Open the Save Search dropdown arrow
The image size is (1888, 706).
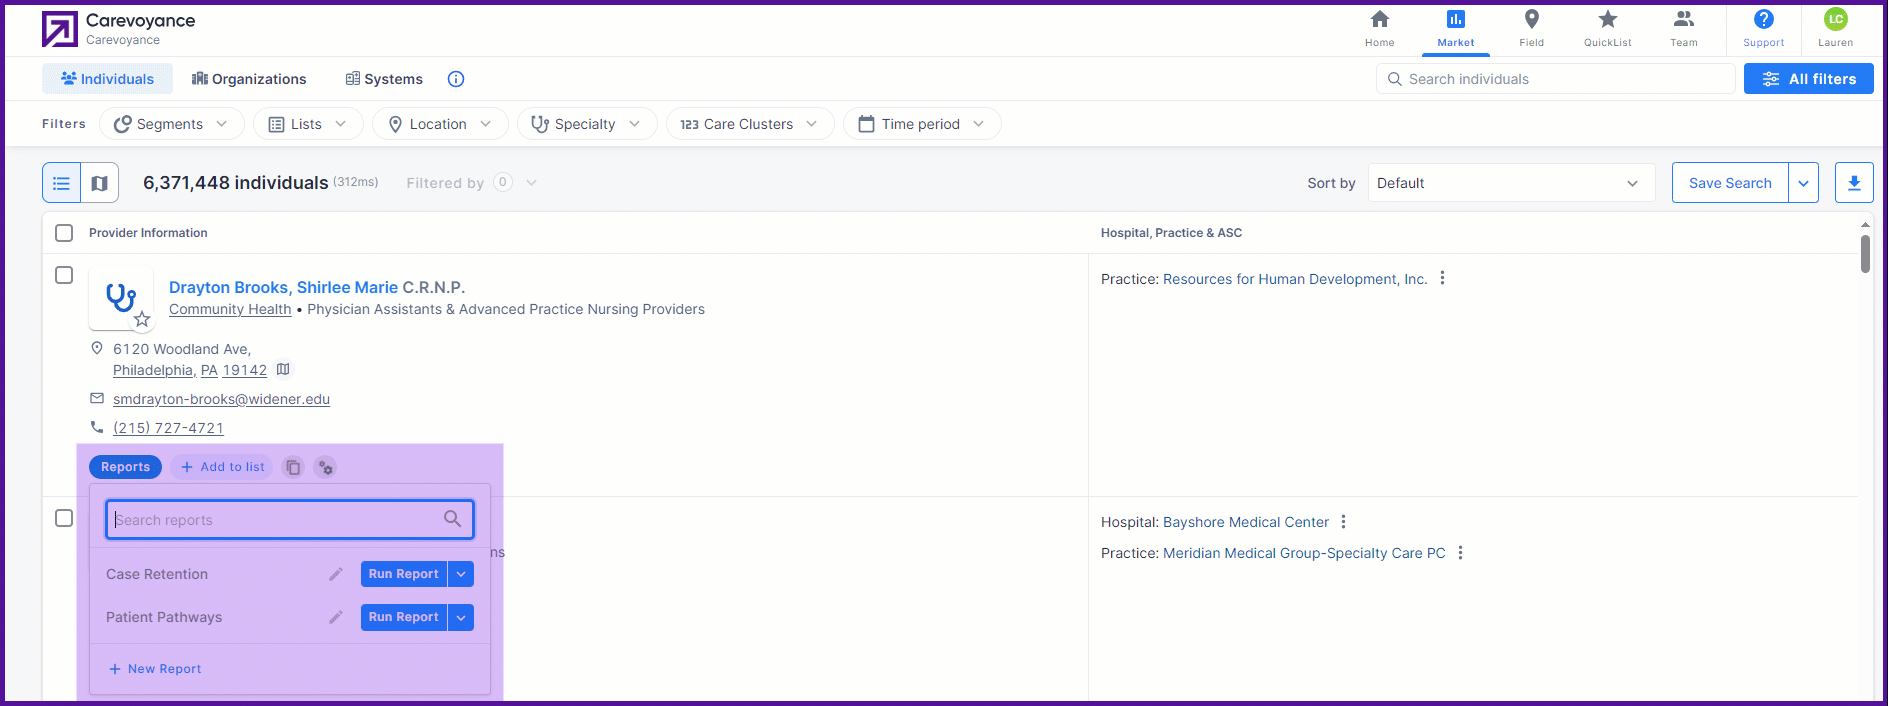point(1803,183)
